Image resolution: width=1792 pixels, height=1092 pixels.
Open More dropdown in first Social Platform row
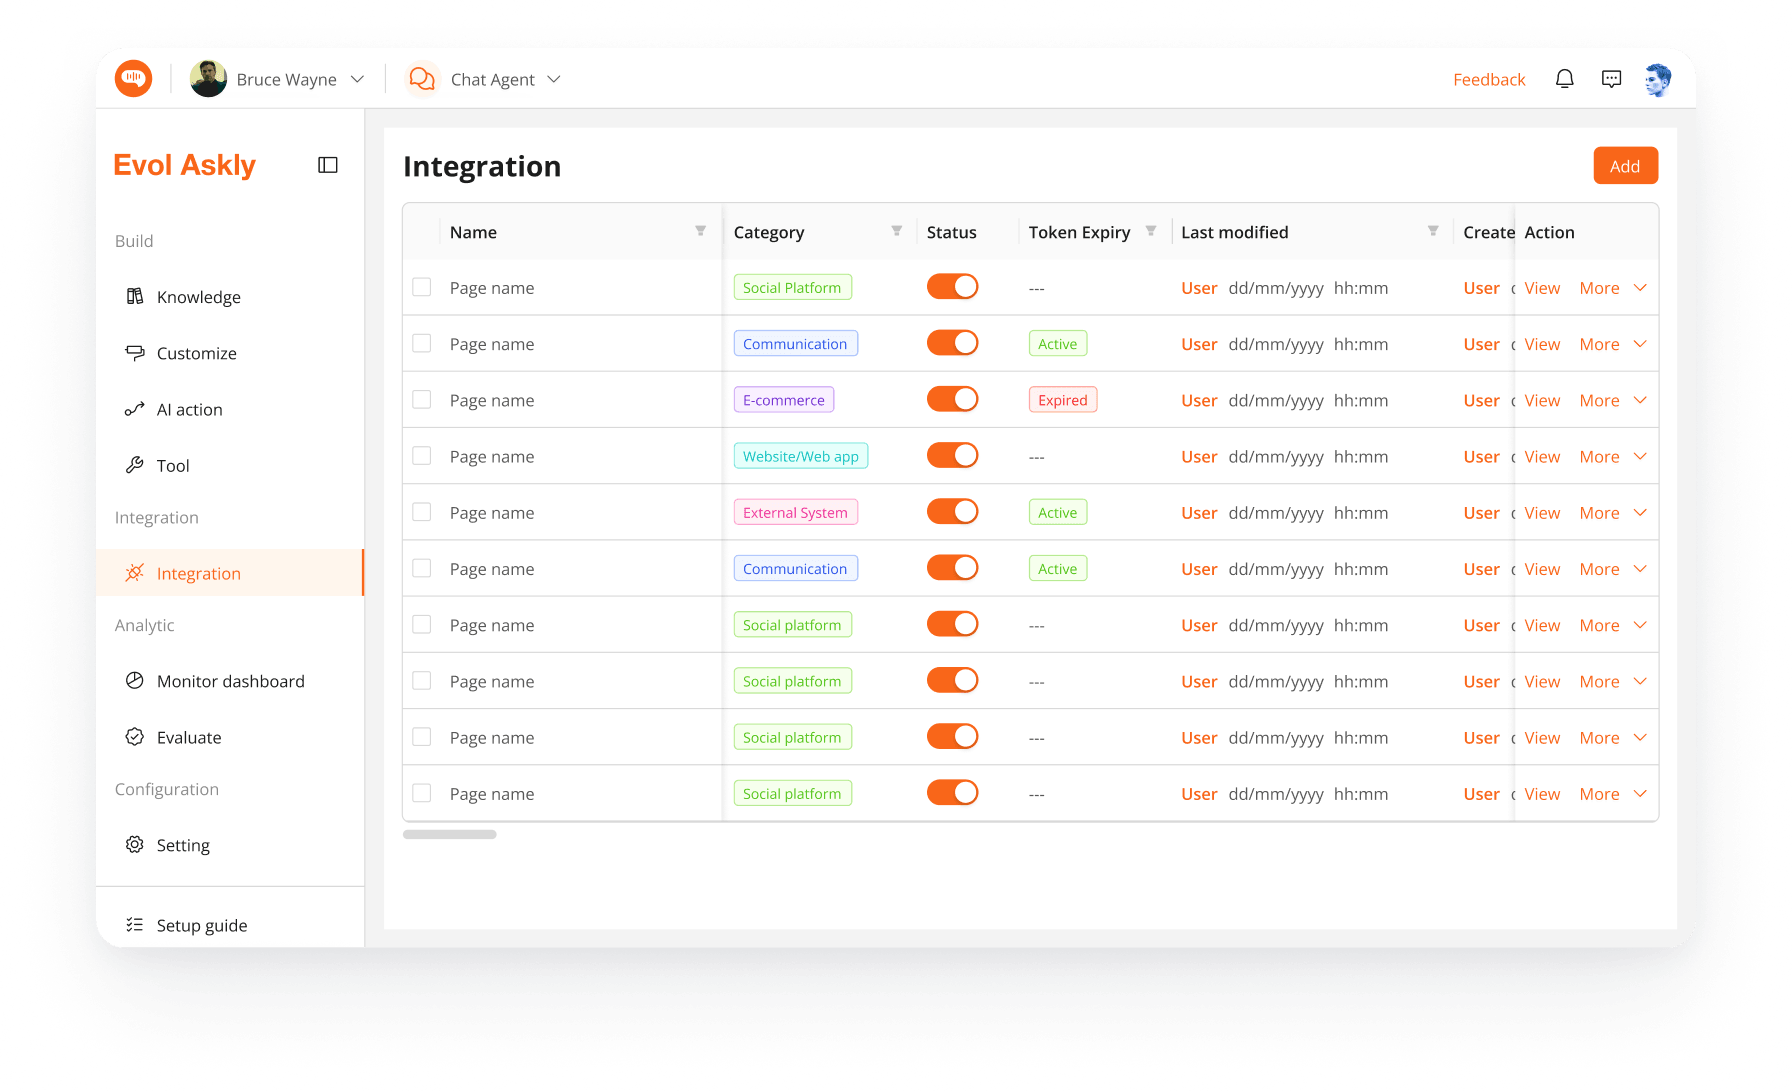tap(1613, 288)
